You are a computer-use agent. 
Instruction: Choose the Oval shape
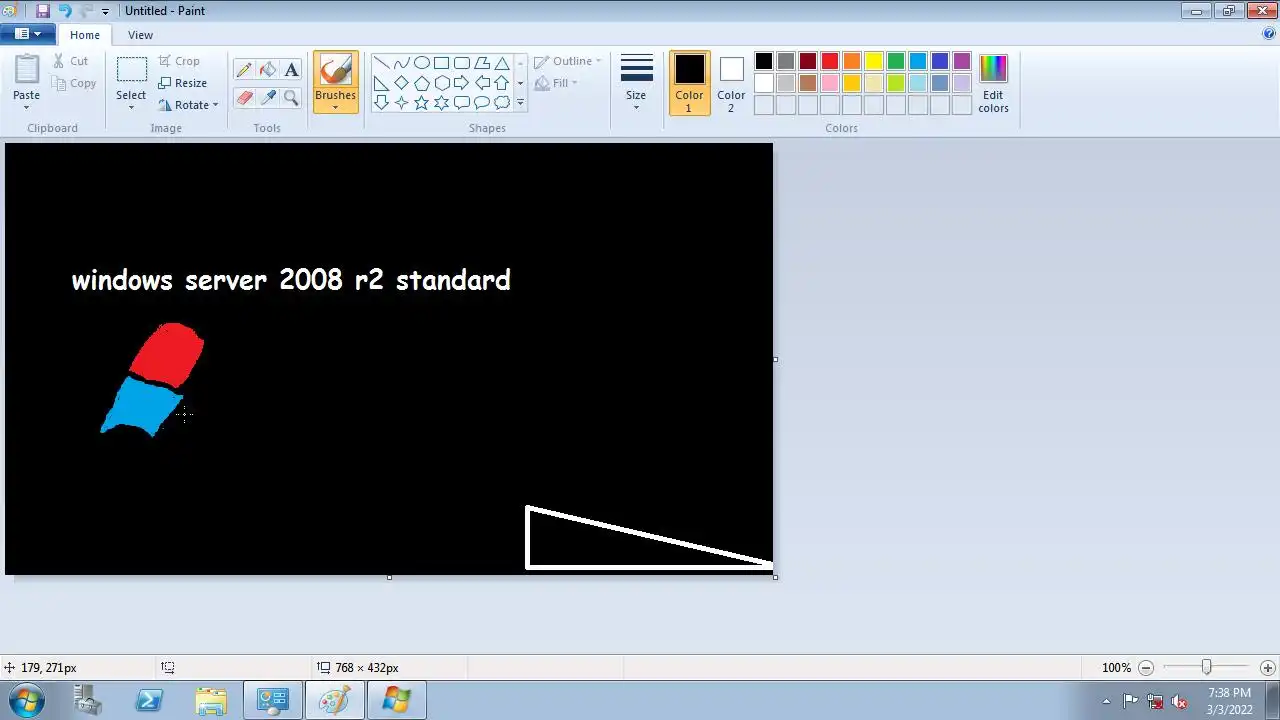tap(421, 63)
